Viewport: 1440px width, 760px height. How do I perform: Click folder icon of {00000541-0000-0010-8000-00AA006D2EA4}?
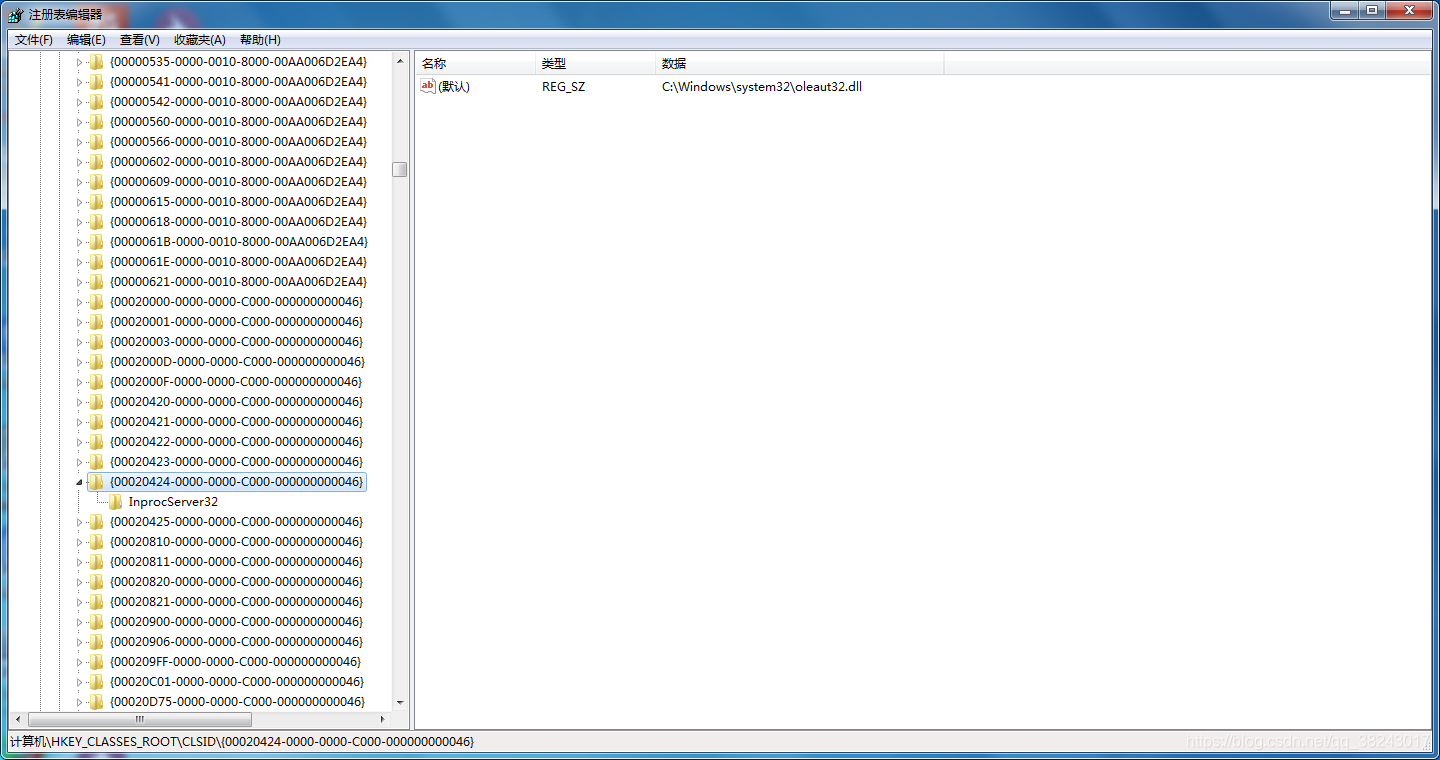point(96,82)
